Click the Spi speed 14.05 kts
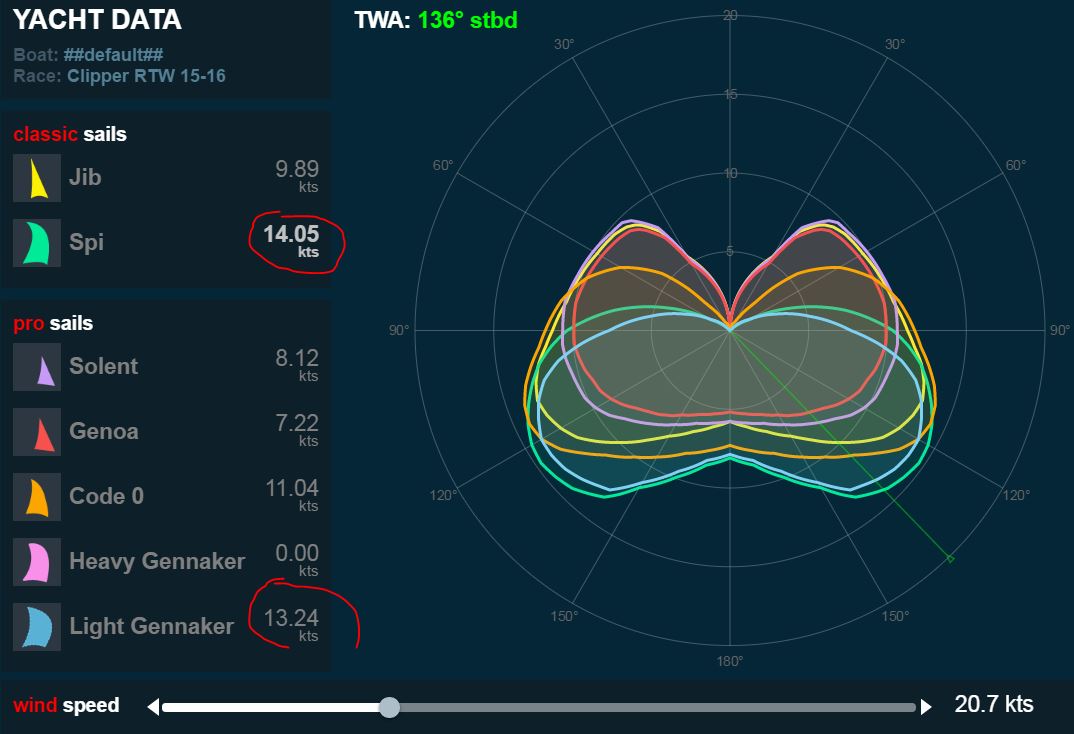 (x=291, y=241)
